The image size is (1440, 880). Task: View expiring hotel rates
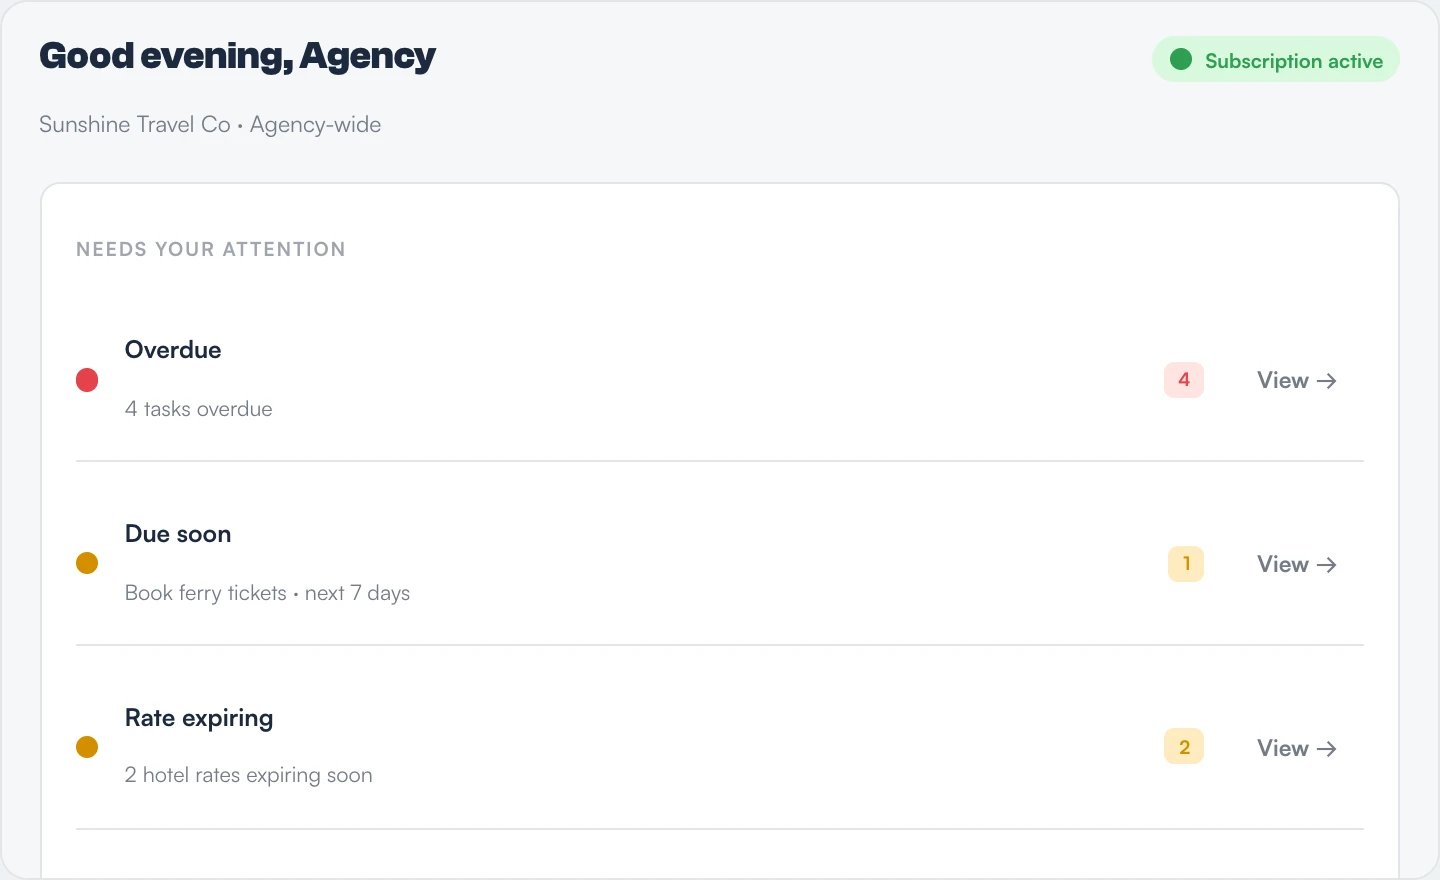tap(1297, 748)
